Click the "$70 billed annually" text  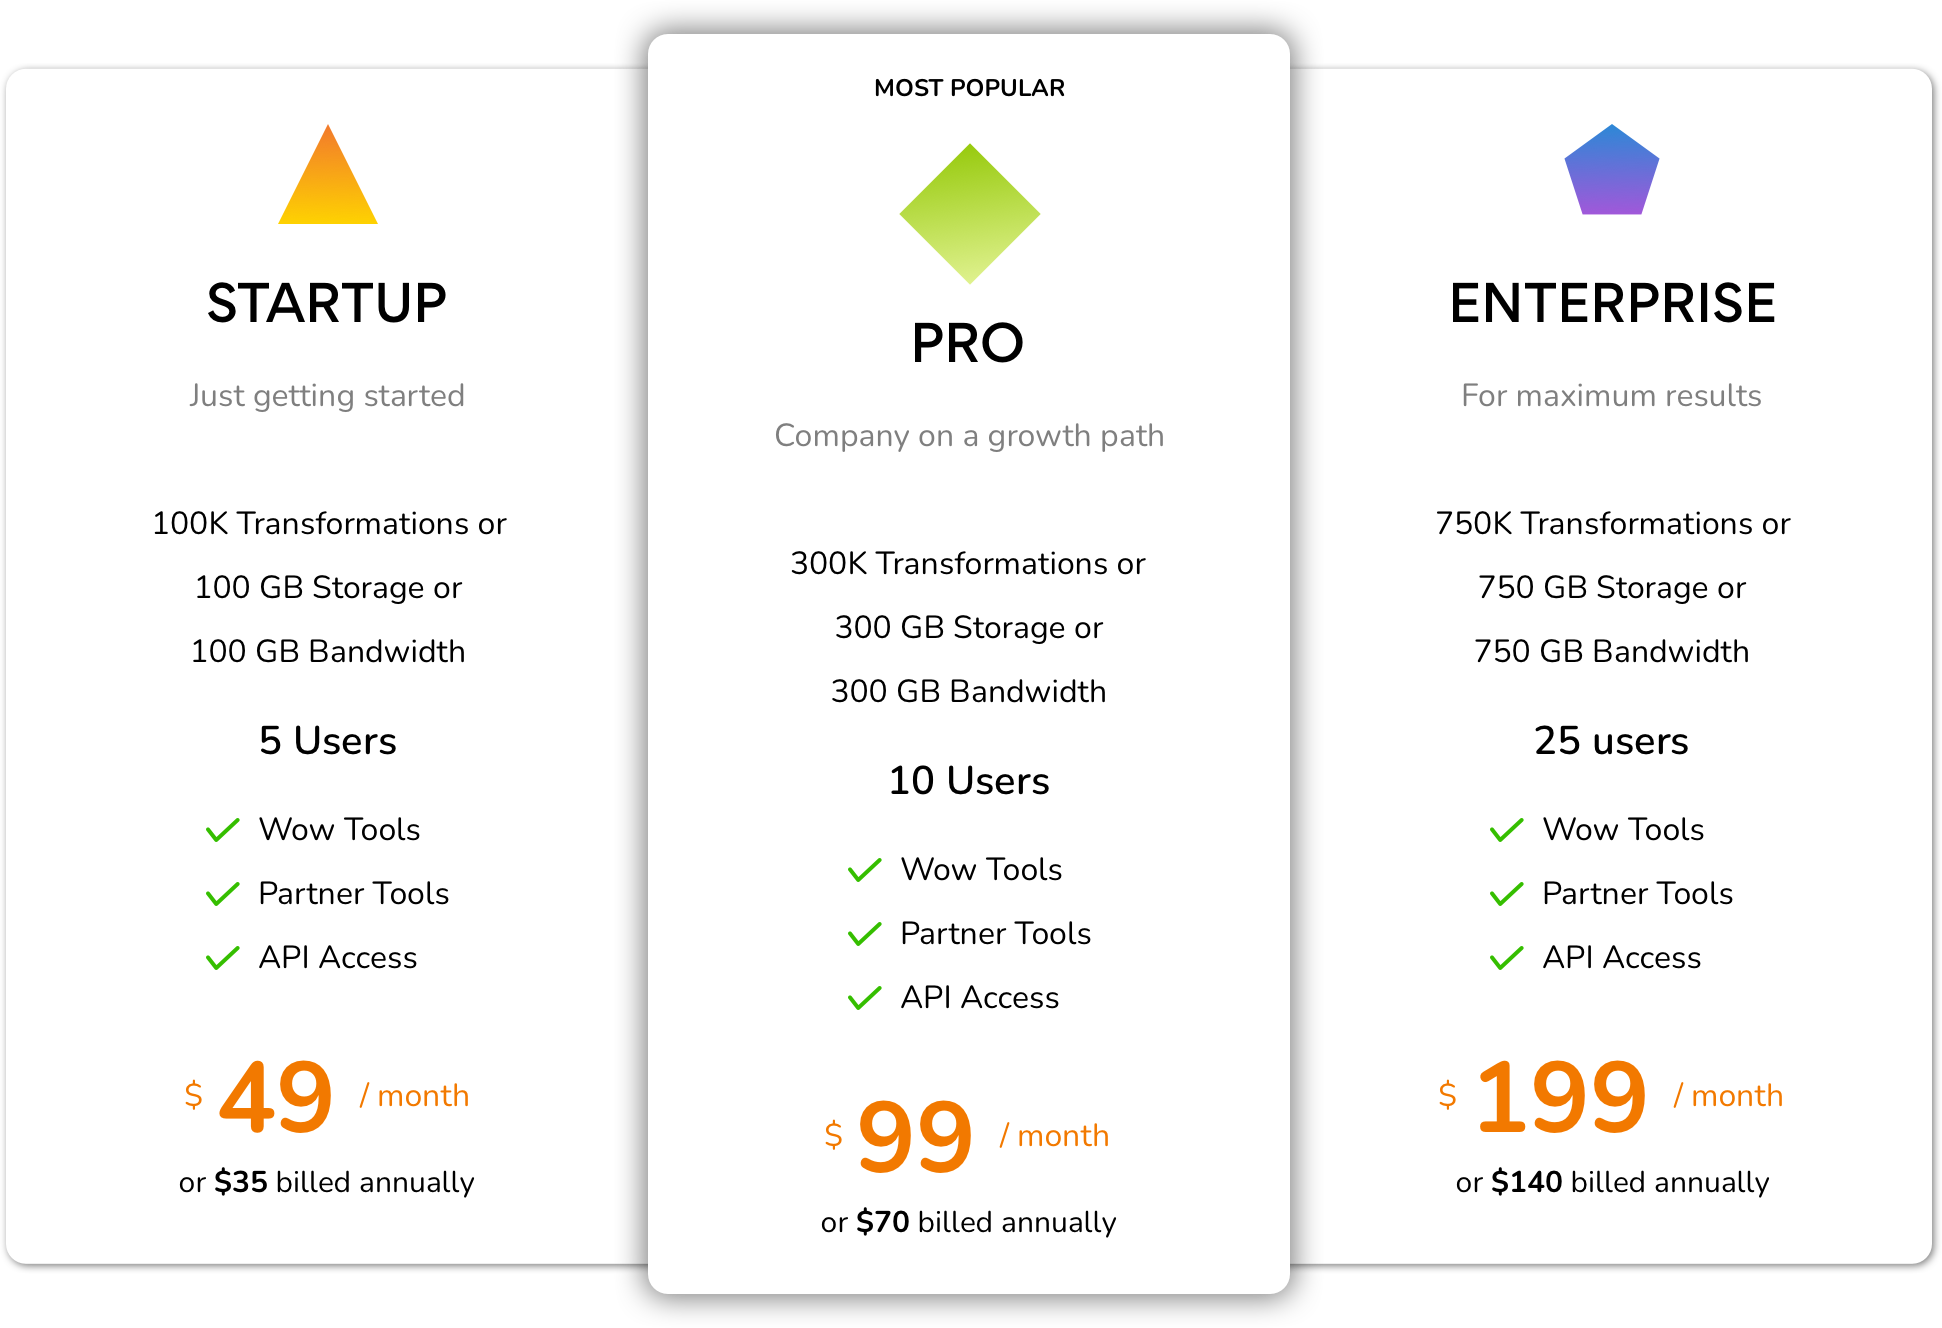point(968,1222)
